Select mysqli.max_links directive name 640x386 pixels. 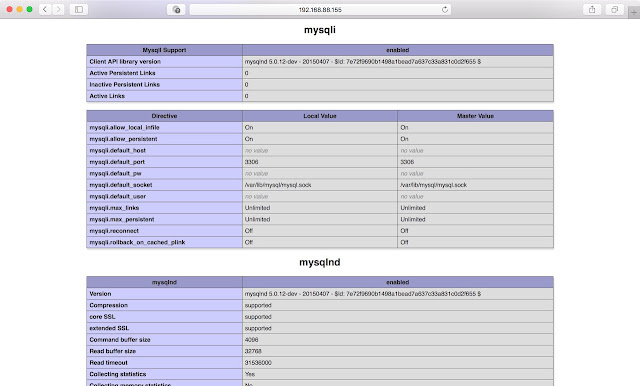tap(114, 208)
